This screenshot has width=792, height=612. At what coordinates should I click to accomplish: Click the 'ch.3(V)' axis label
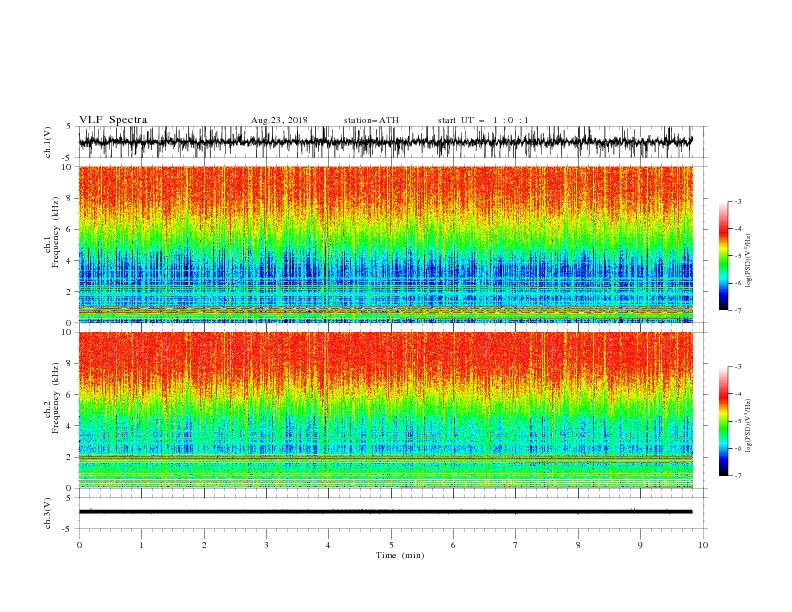tap(48, 513)
